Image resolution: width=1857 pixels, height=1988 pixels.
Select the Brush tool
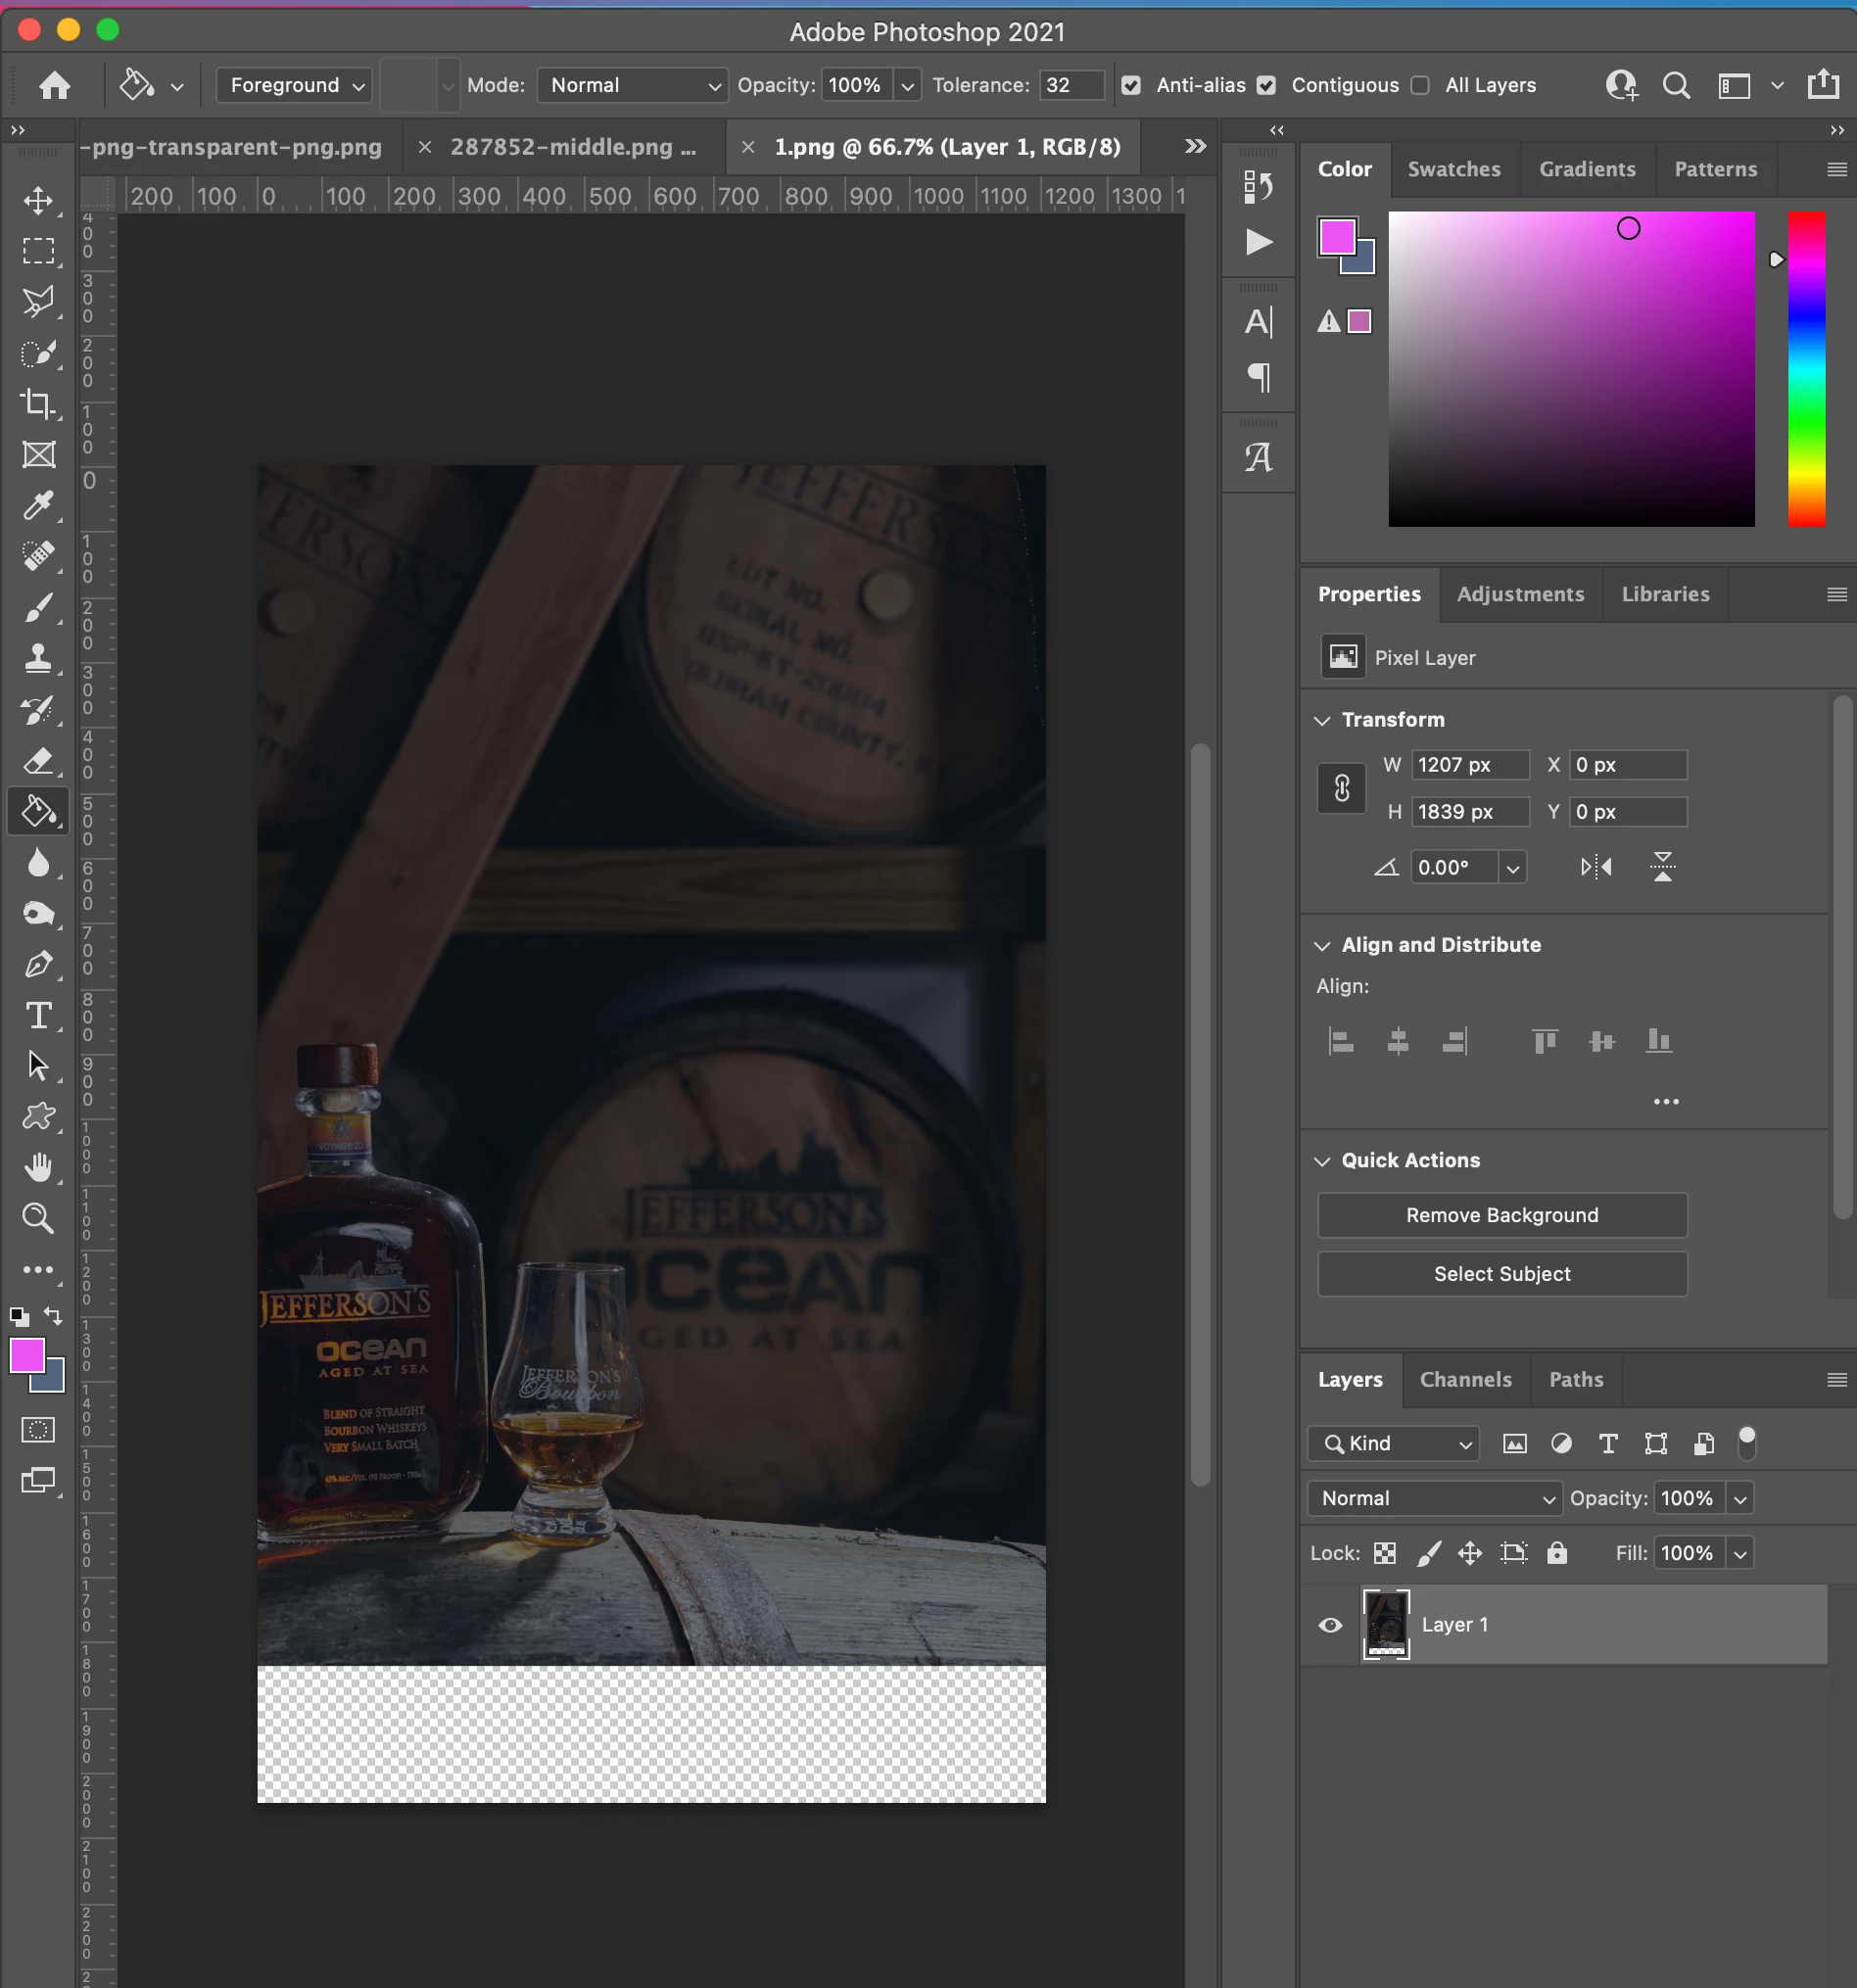tap(38, 608)
